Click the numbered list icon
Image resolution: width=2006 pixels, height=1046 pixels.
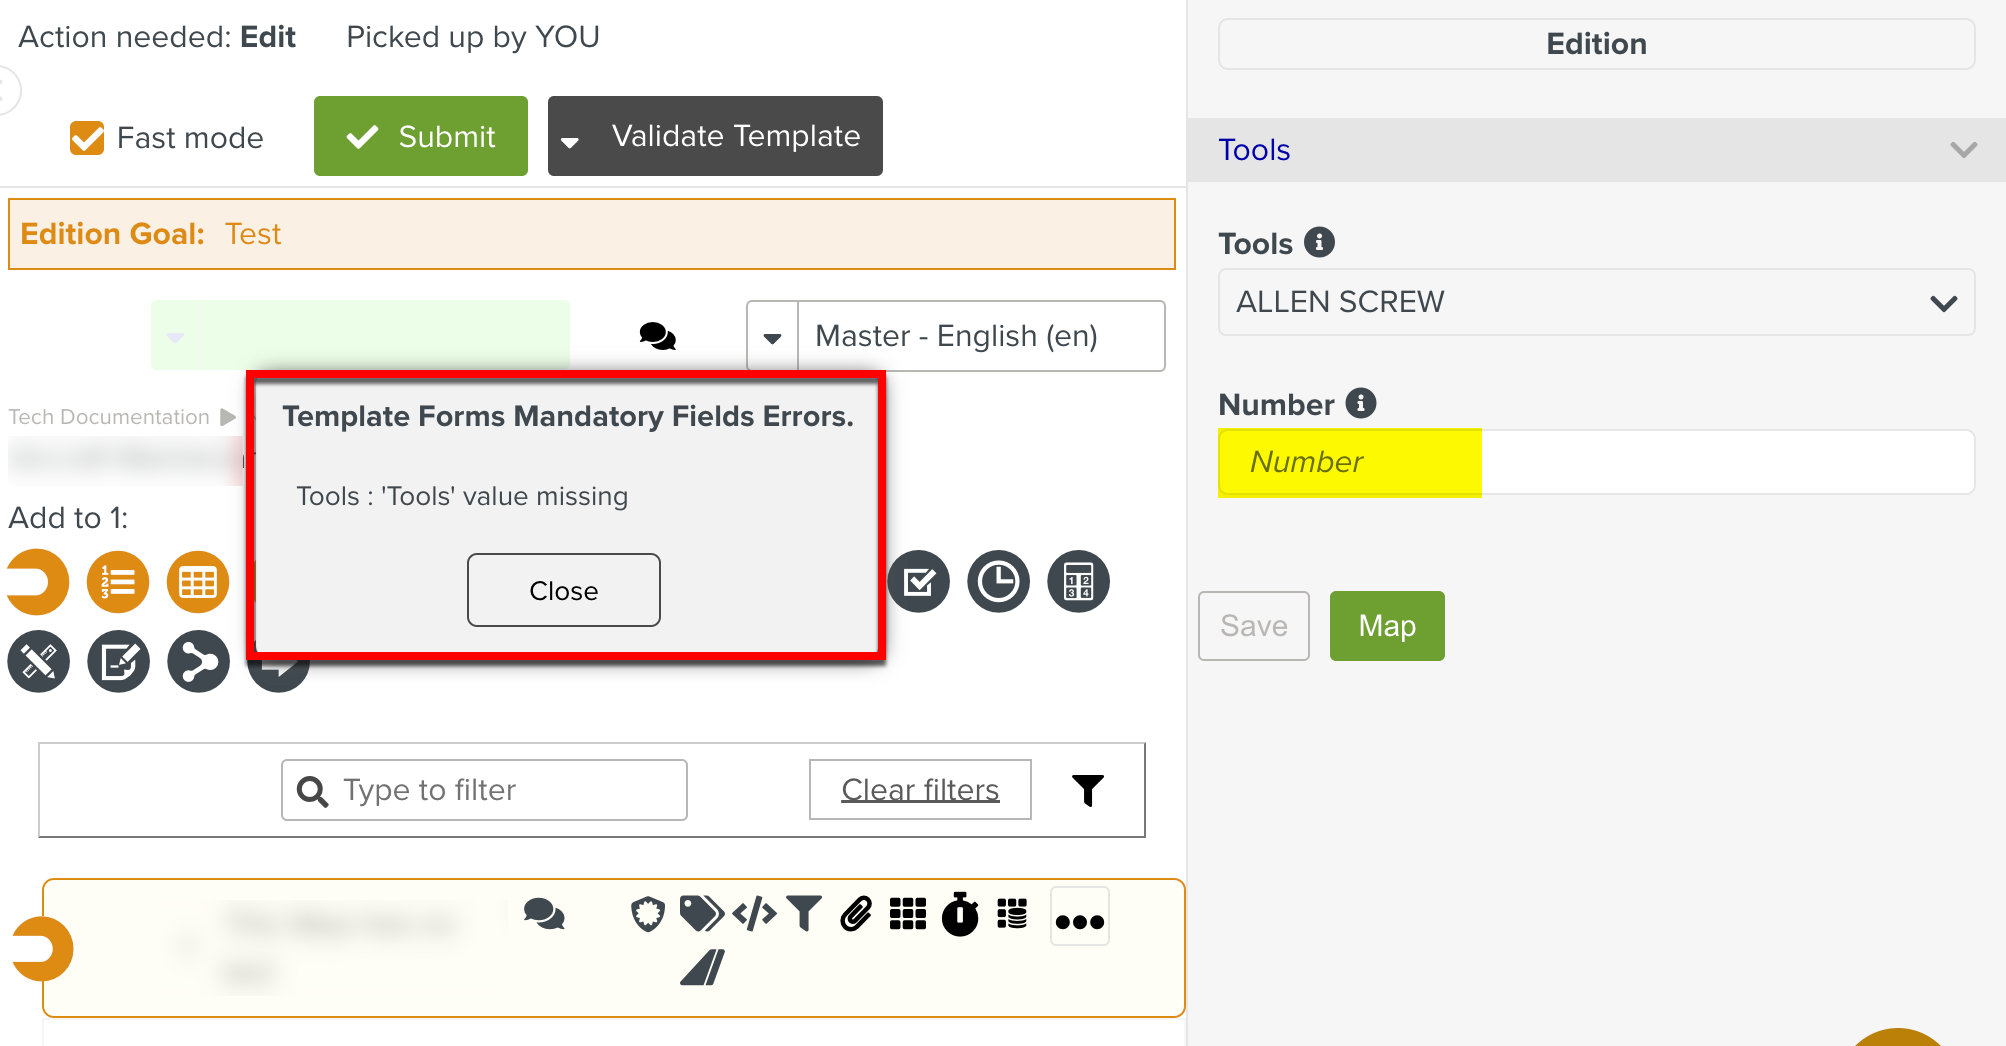118,582
